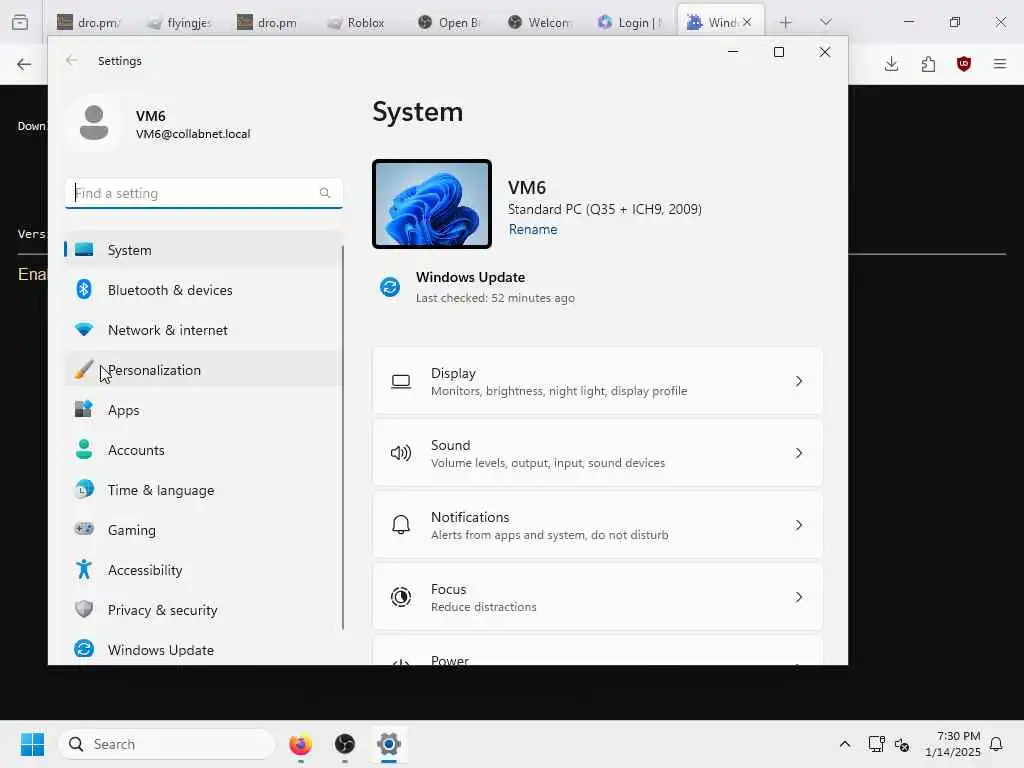Click the Sound speaker icon
This screenshot has height=768, width=1024.
click(400, 453)
